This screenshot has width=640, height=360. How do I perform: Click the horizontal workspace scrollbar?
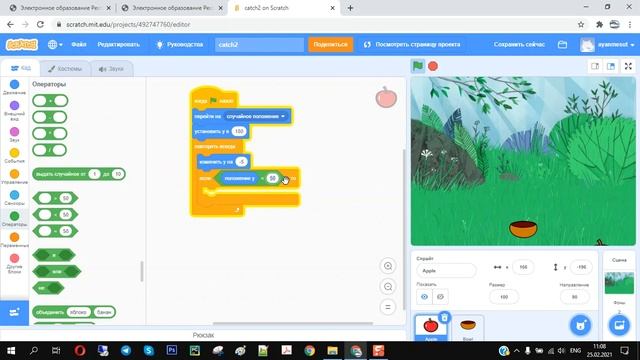coord(293,323)
